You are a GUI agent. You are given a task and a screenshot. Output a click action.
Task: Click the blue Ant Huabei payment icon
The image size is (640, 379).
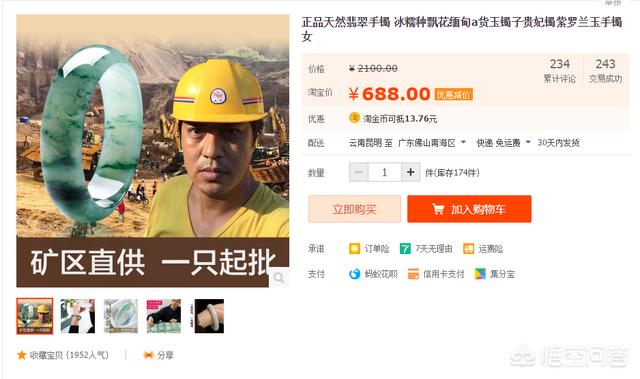pos(354,274)
